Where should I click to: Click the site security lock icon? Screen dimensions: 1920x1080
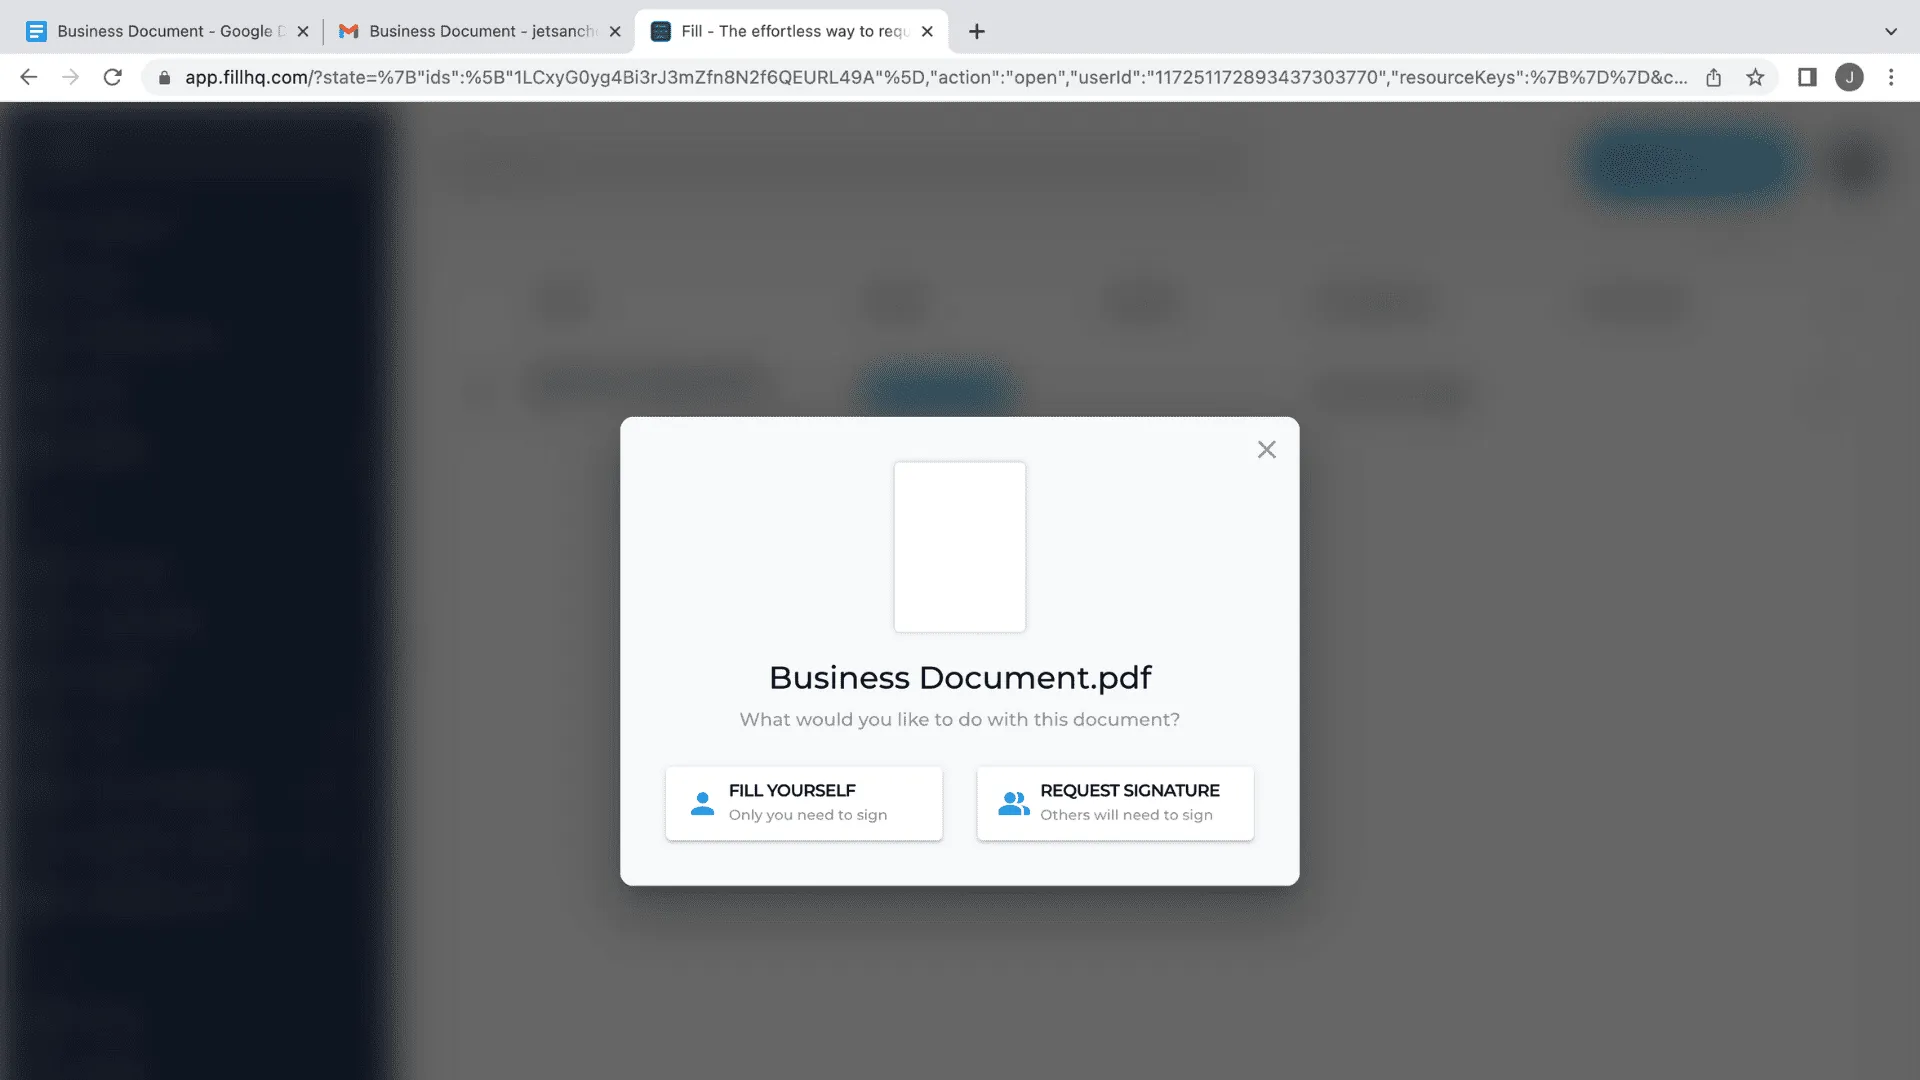[162, 77]
